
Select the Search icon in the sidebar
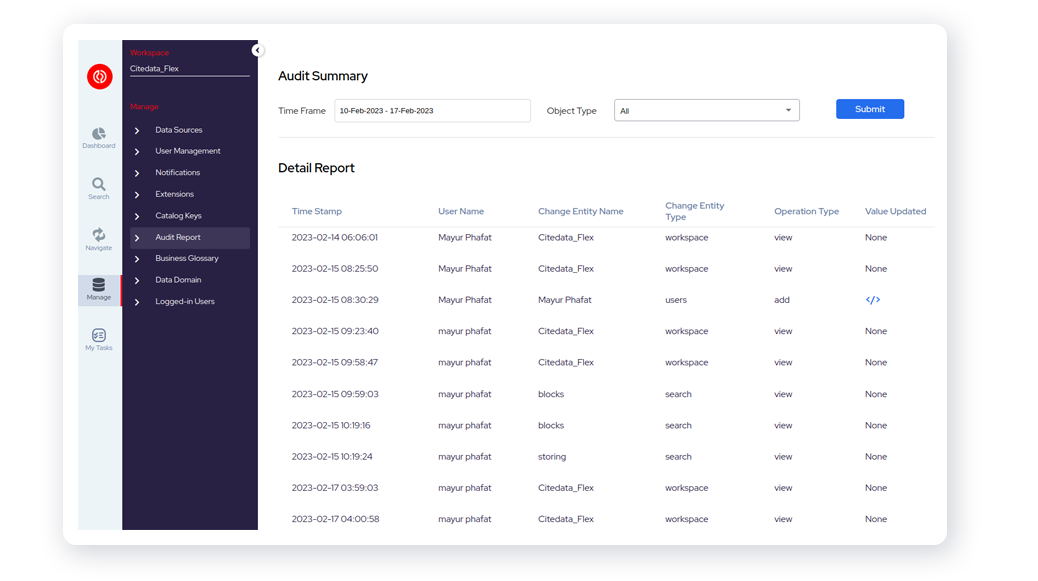[x=99, y=188]
